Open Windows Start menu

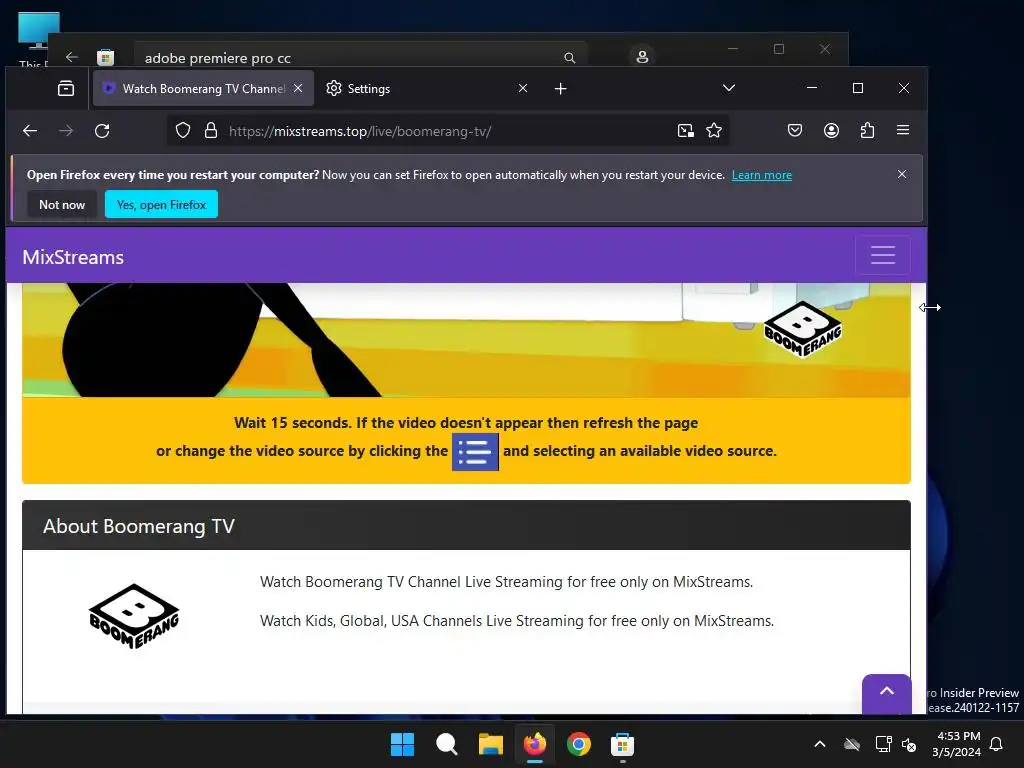(x=402, y=744)
